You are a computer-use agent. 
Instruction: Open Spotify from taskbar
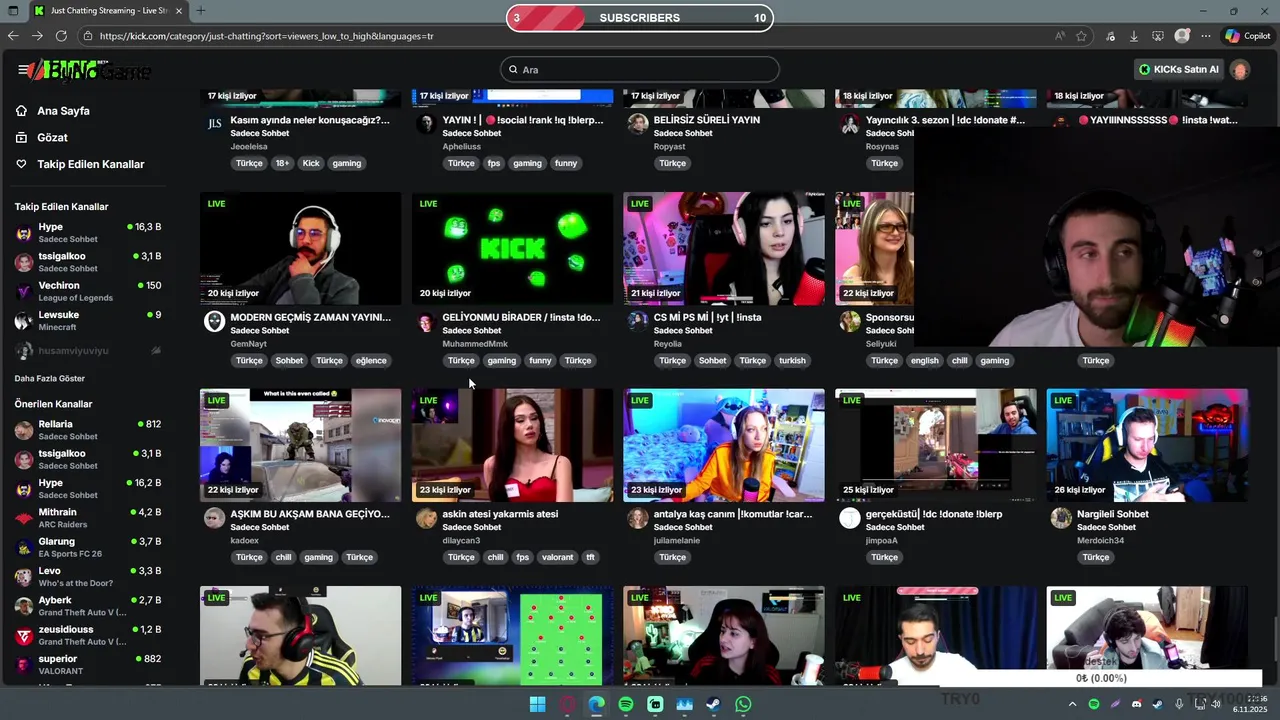click(x=626, y=705)
